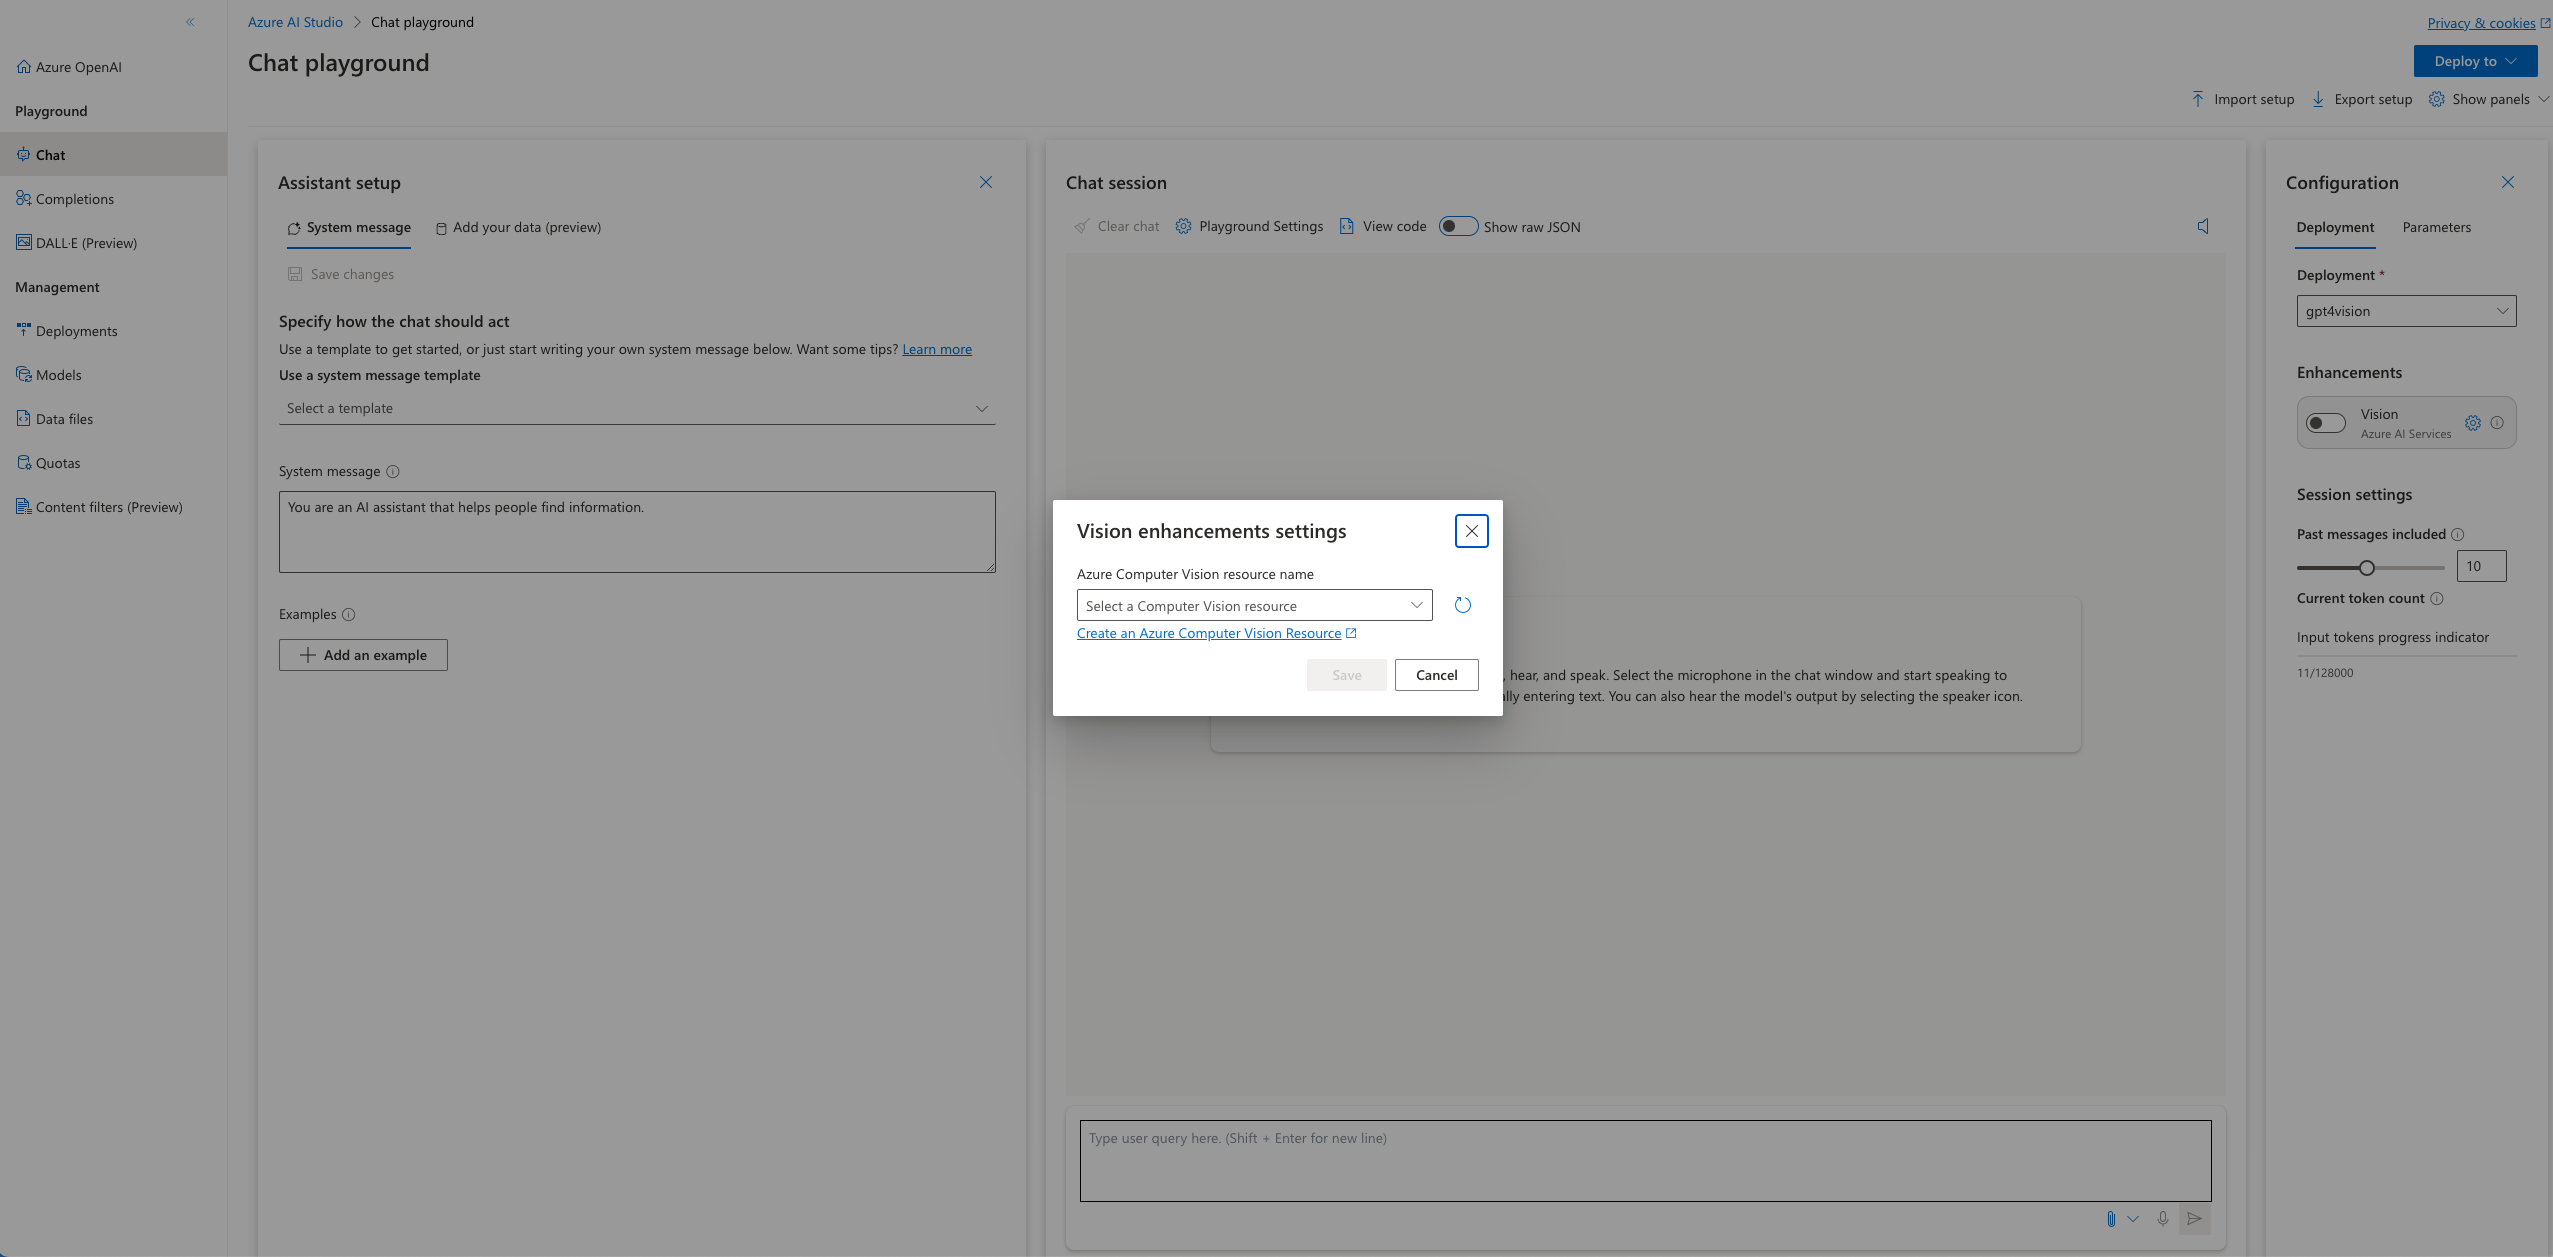Click the Clear chat broom icon
Image resolution: width=2553 pixels, height=1257 pixels.
click(1083, 226)
